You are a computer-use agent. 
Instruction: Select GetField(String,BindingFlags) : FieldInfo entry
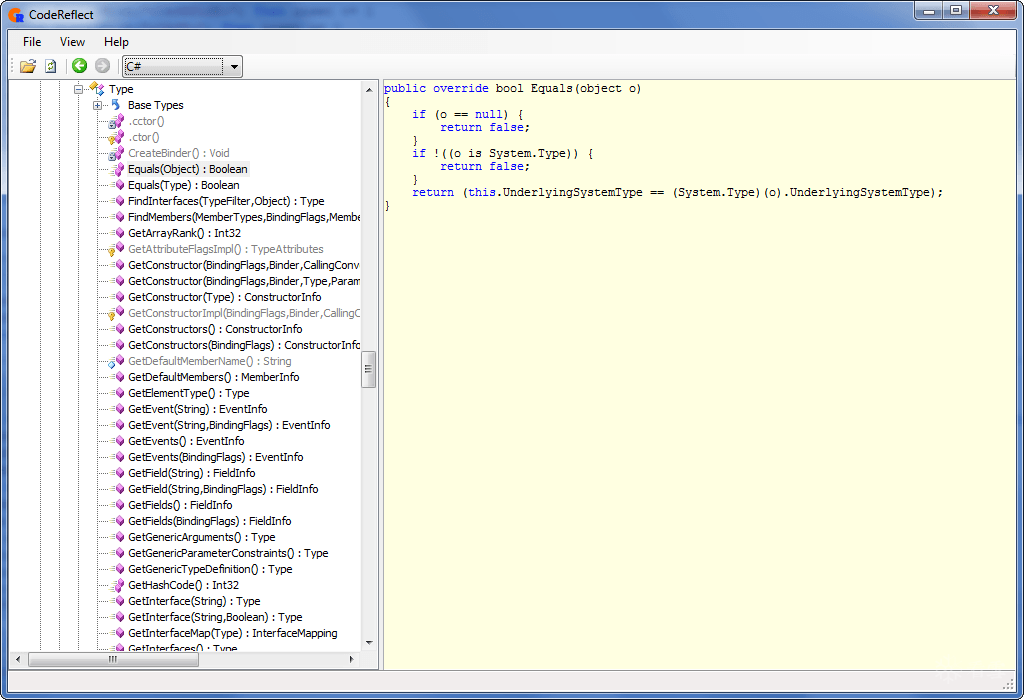pos(223,489)
